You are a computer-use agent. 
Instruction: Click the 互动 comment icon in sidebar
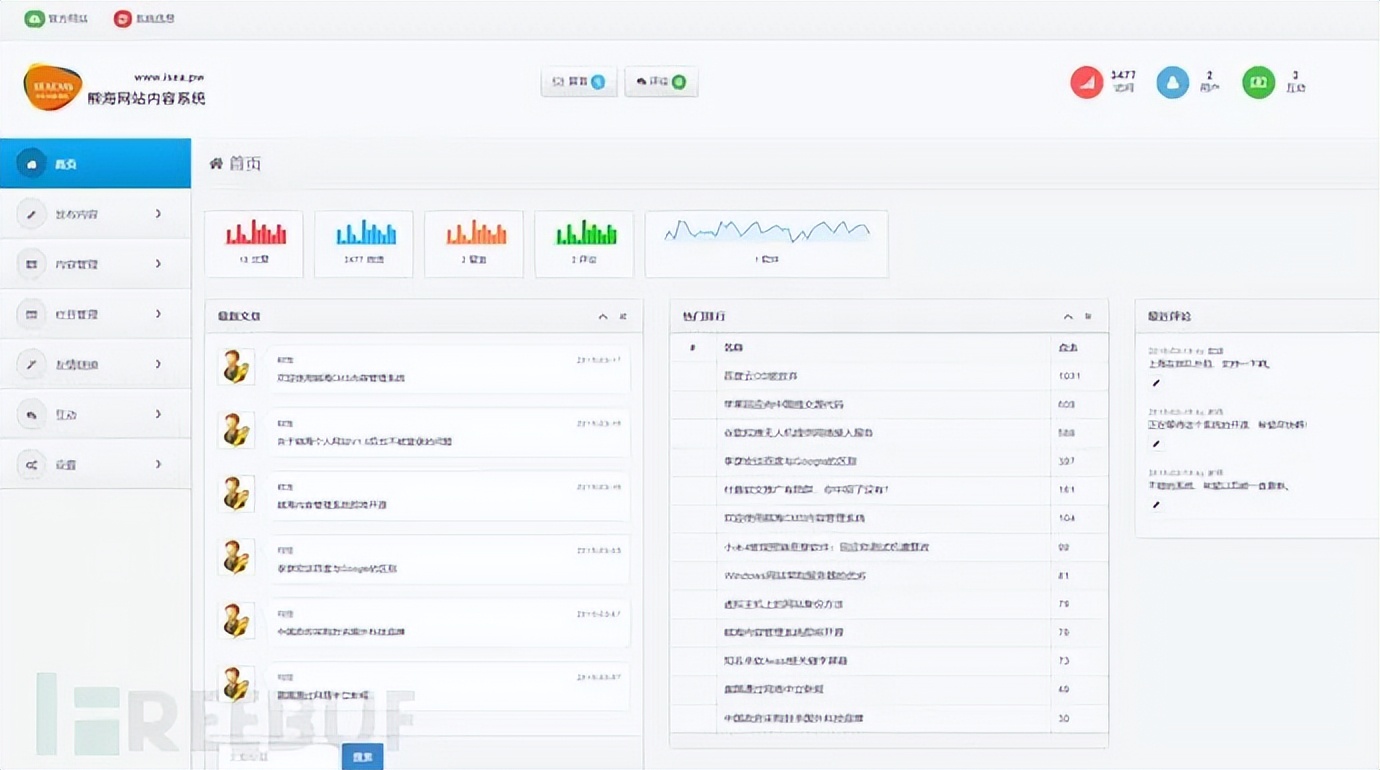(33, 413)
